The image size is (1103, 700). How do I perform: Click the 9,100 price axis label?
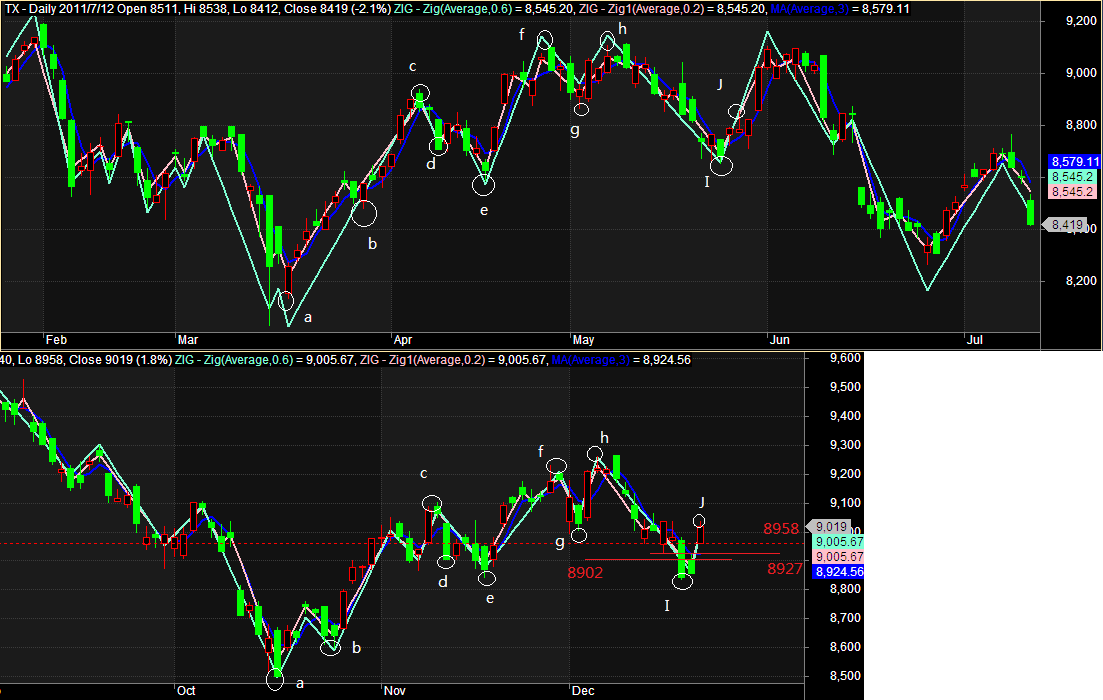tap(846, 502)
